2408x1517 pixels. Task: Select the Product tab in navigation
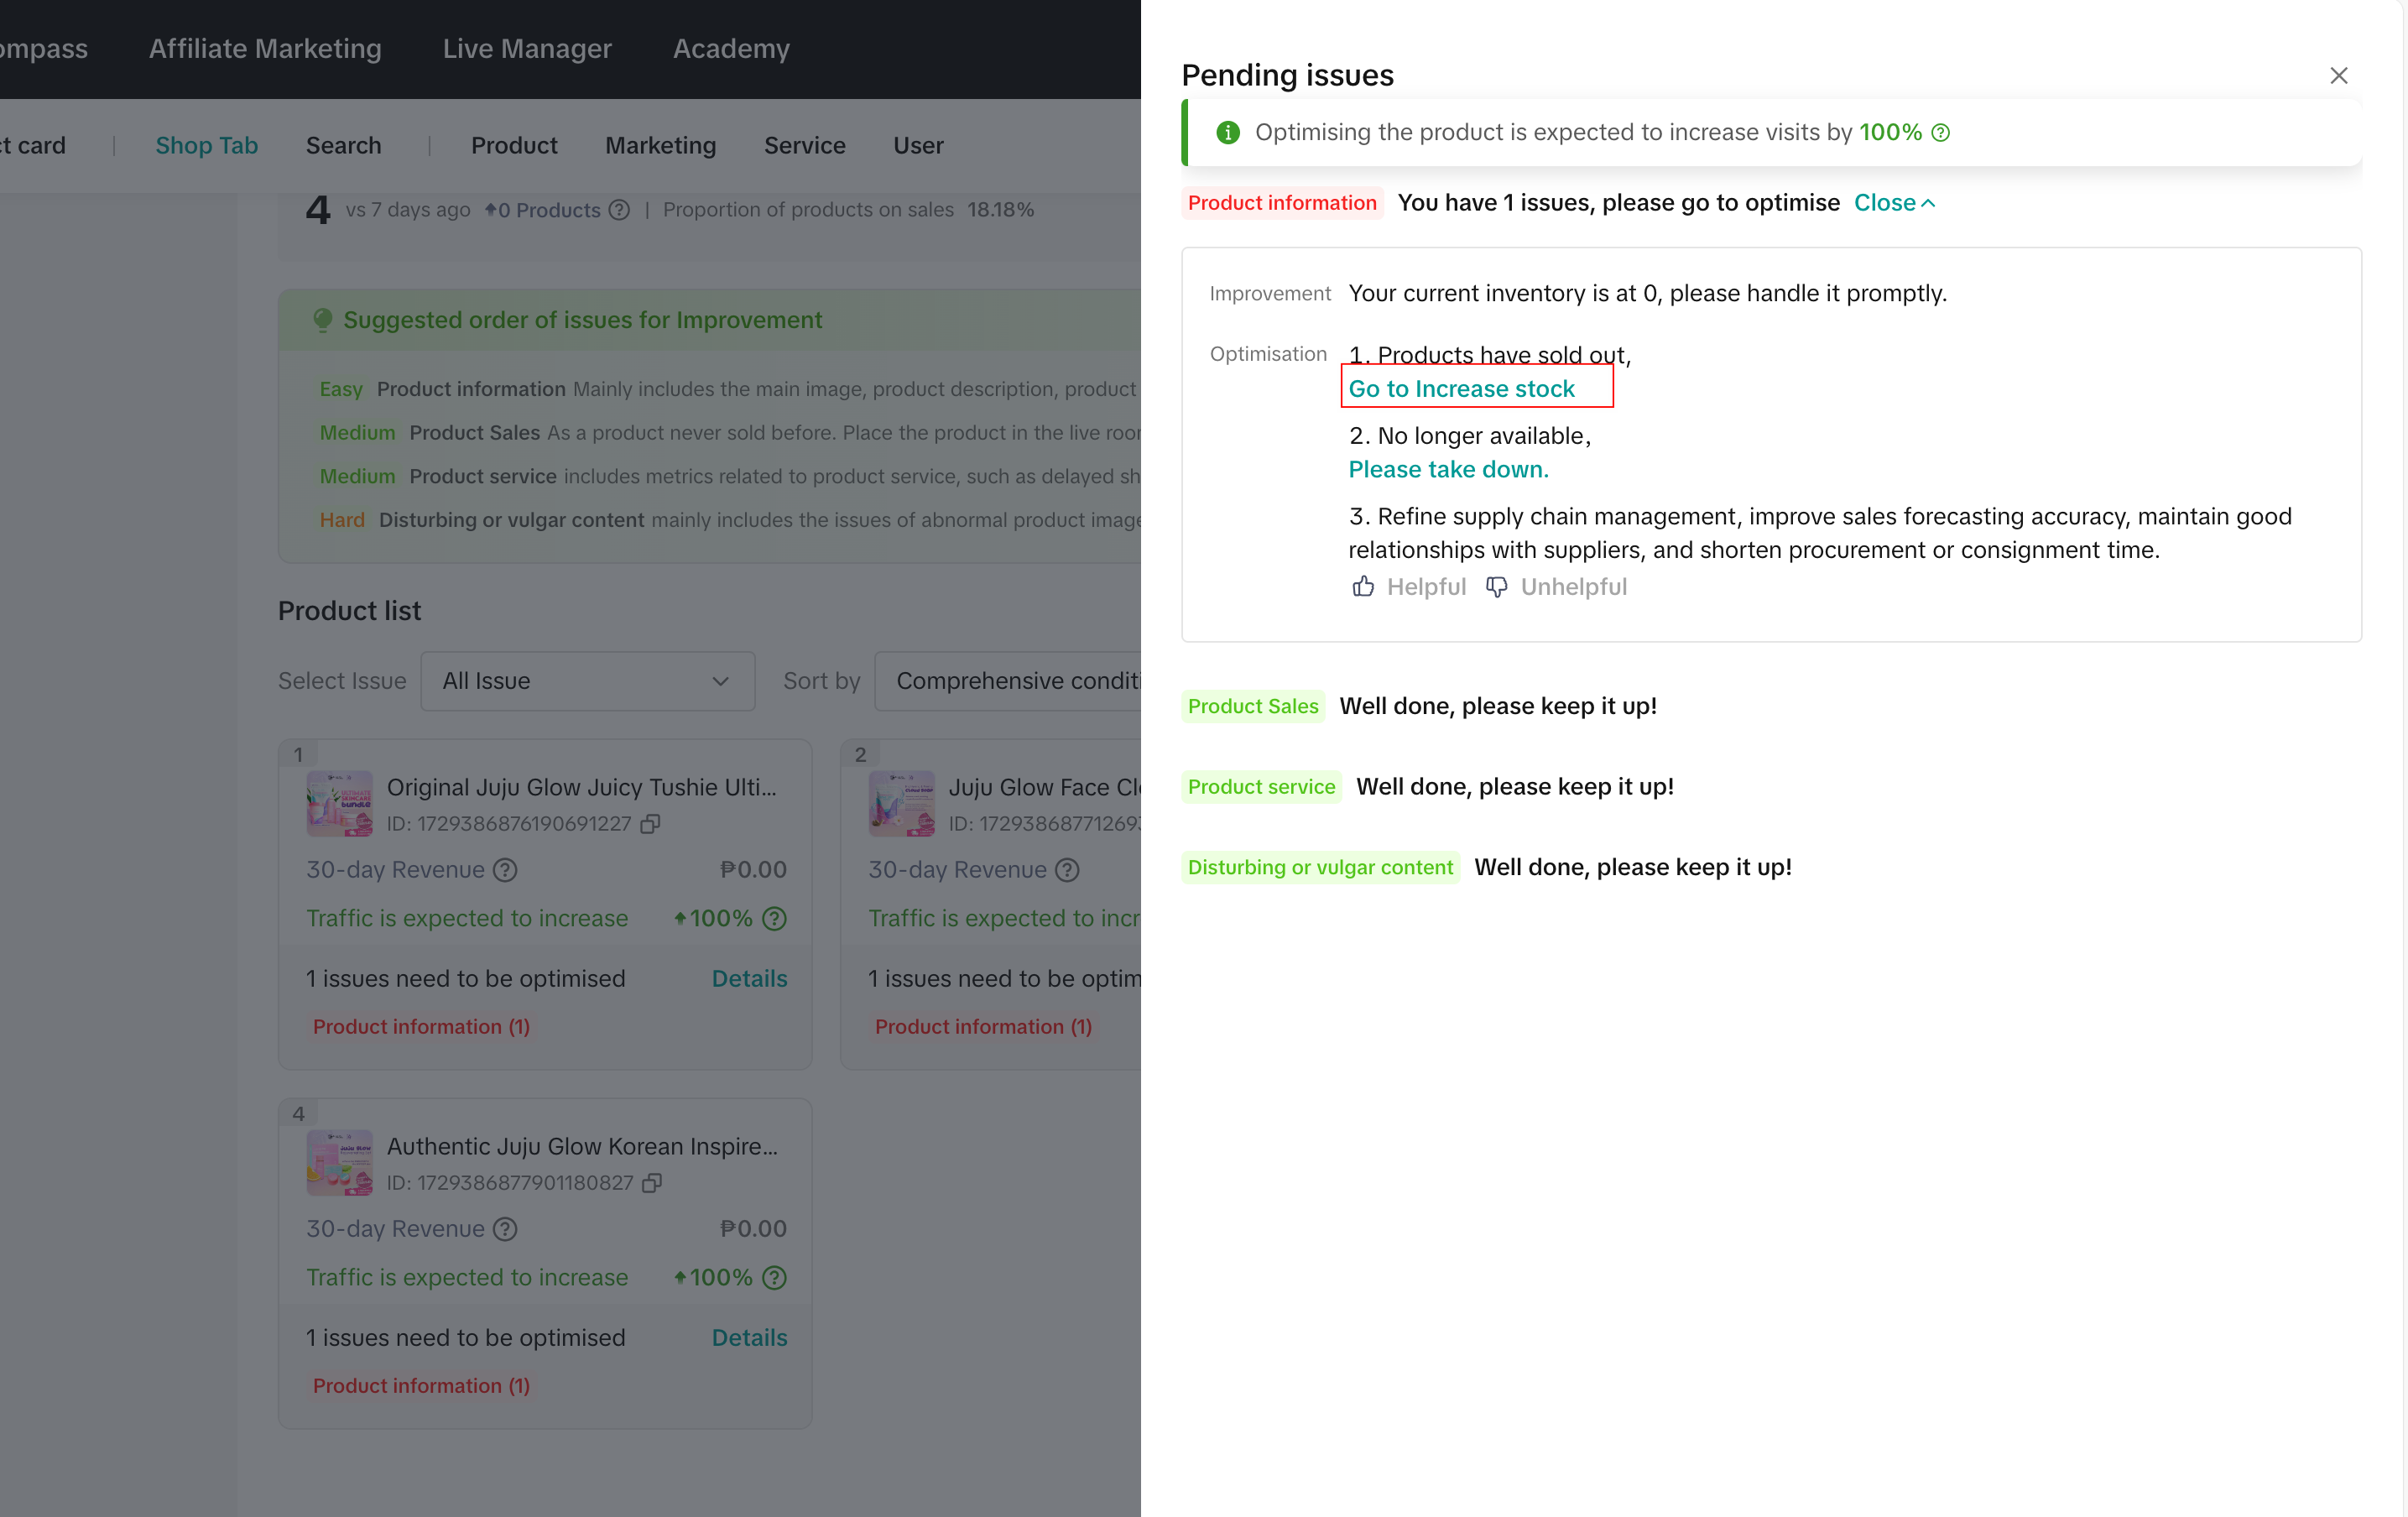tap(513, 145)
